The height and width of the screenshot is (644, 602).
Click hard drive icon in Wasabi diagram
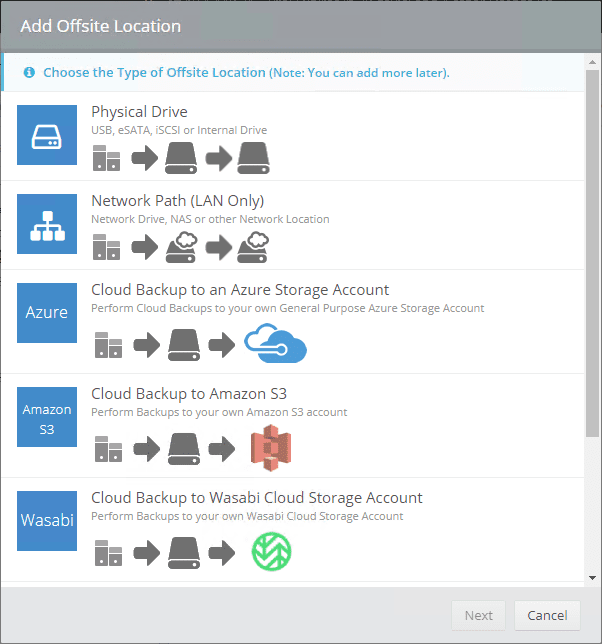coord(184,553)
